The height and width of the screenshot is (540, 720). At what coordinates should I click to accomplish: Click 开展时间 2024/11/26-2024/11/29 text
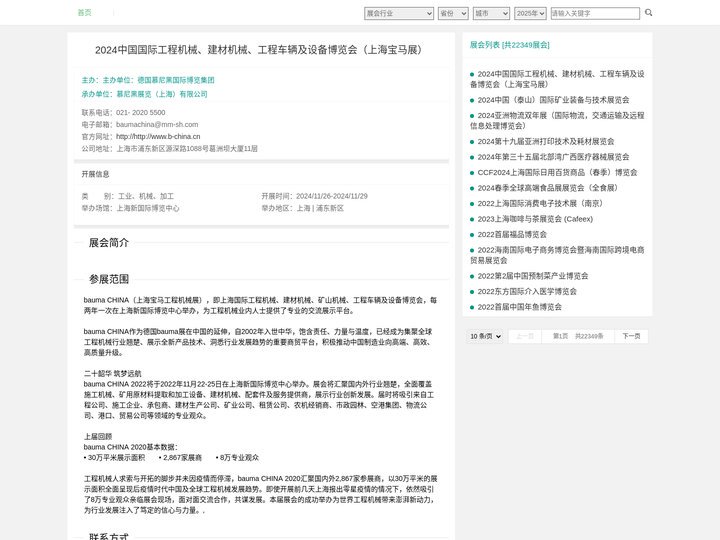click(315, 196)
